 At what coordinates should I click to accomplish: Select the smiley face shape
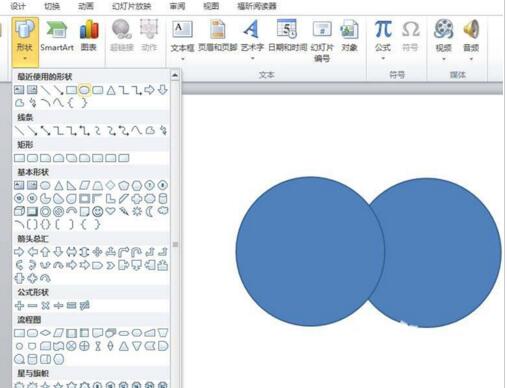pos(97,212)
